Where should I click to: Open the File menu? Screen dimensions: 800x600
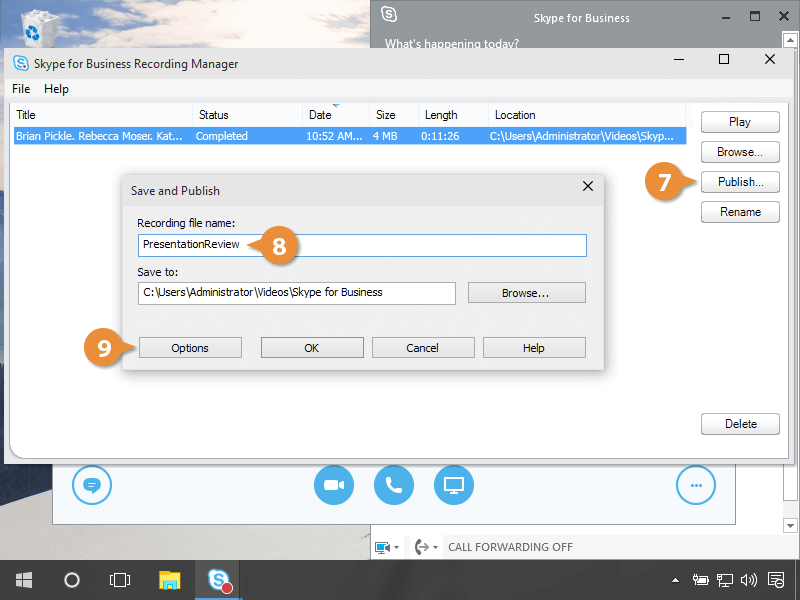[21, 89]
